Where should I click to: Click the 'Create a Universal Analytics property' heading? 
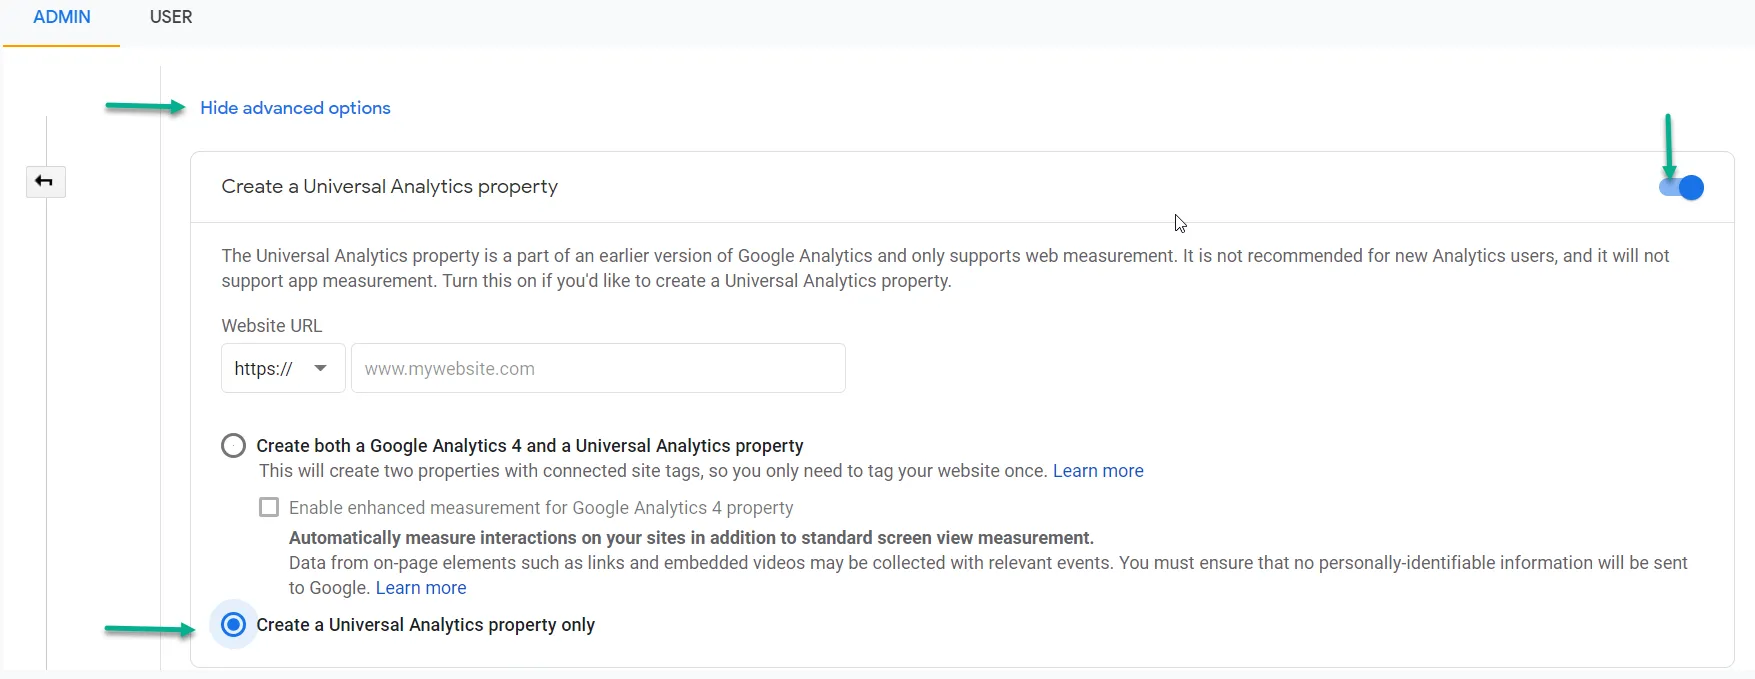tap(389, 187)
